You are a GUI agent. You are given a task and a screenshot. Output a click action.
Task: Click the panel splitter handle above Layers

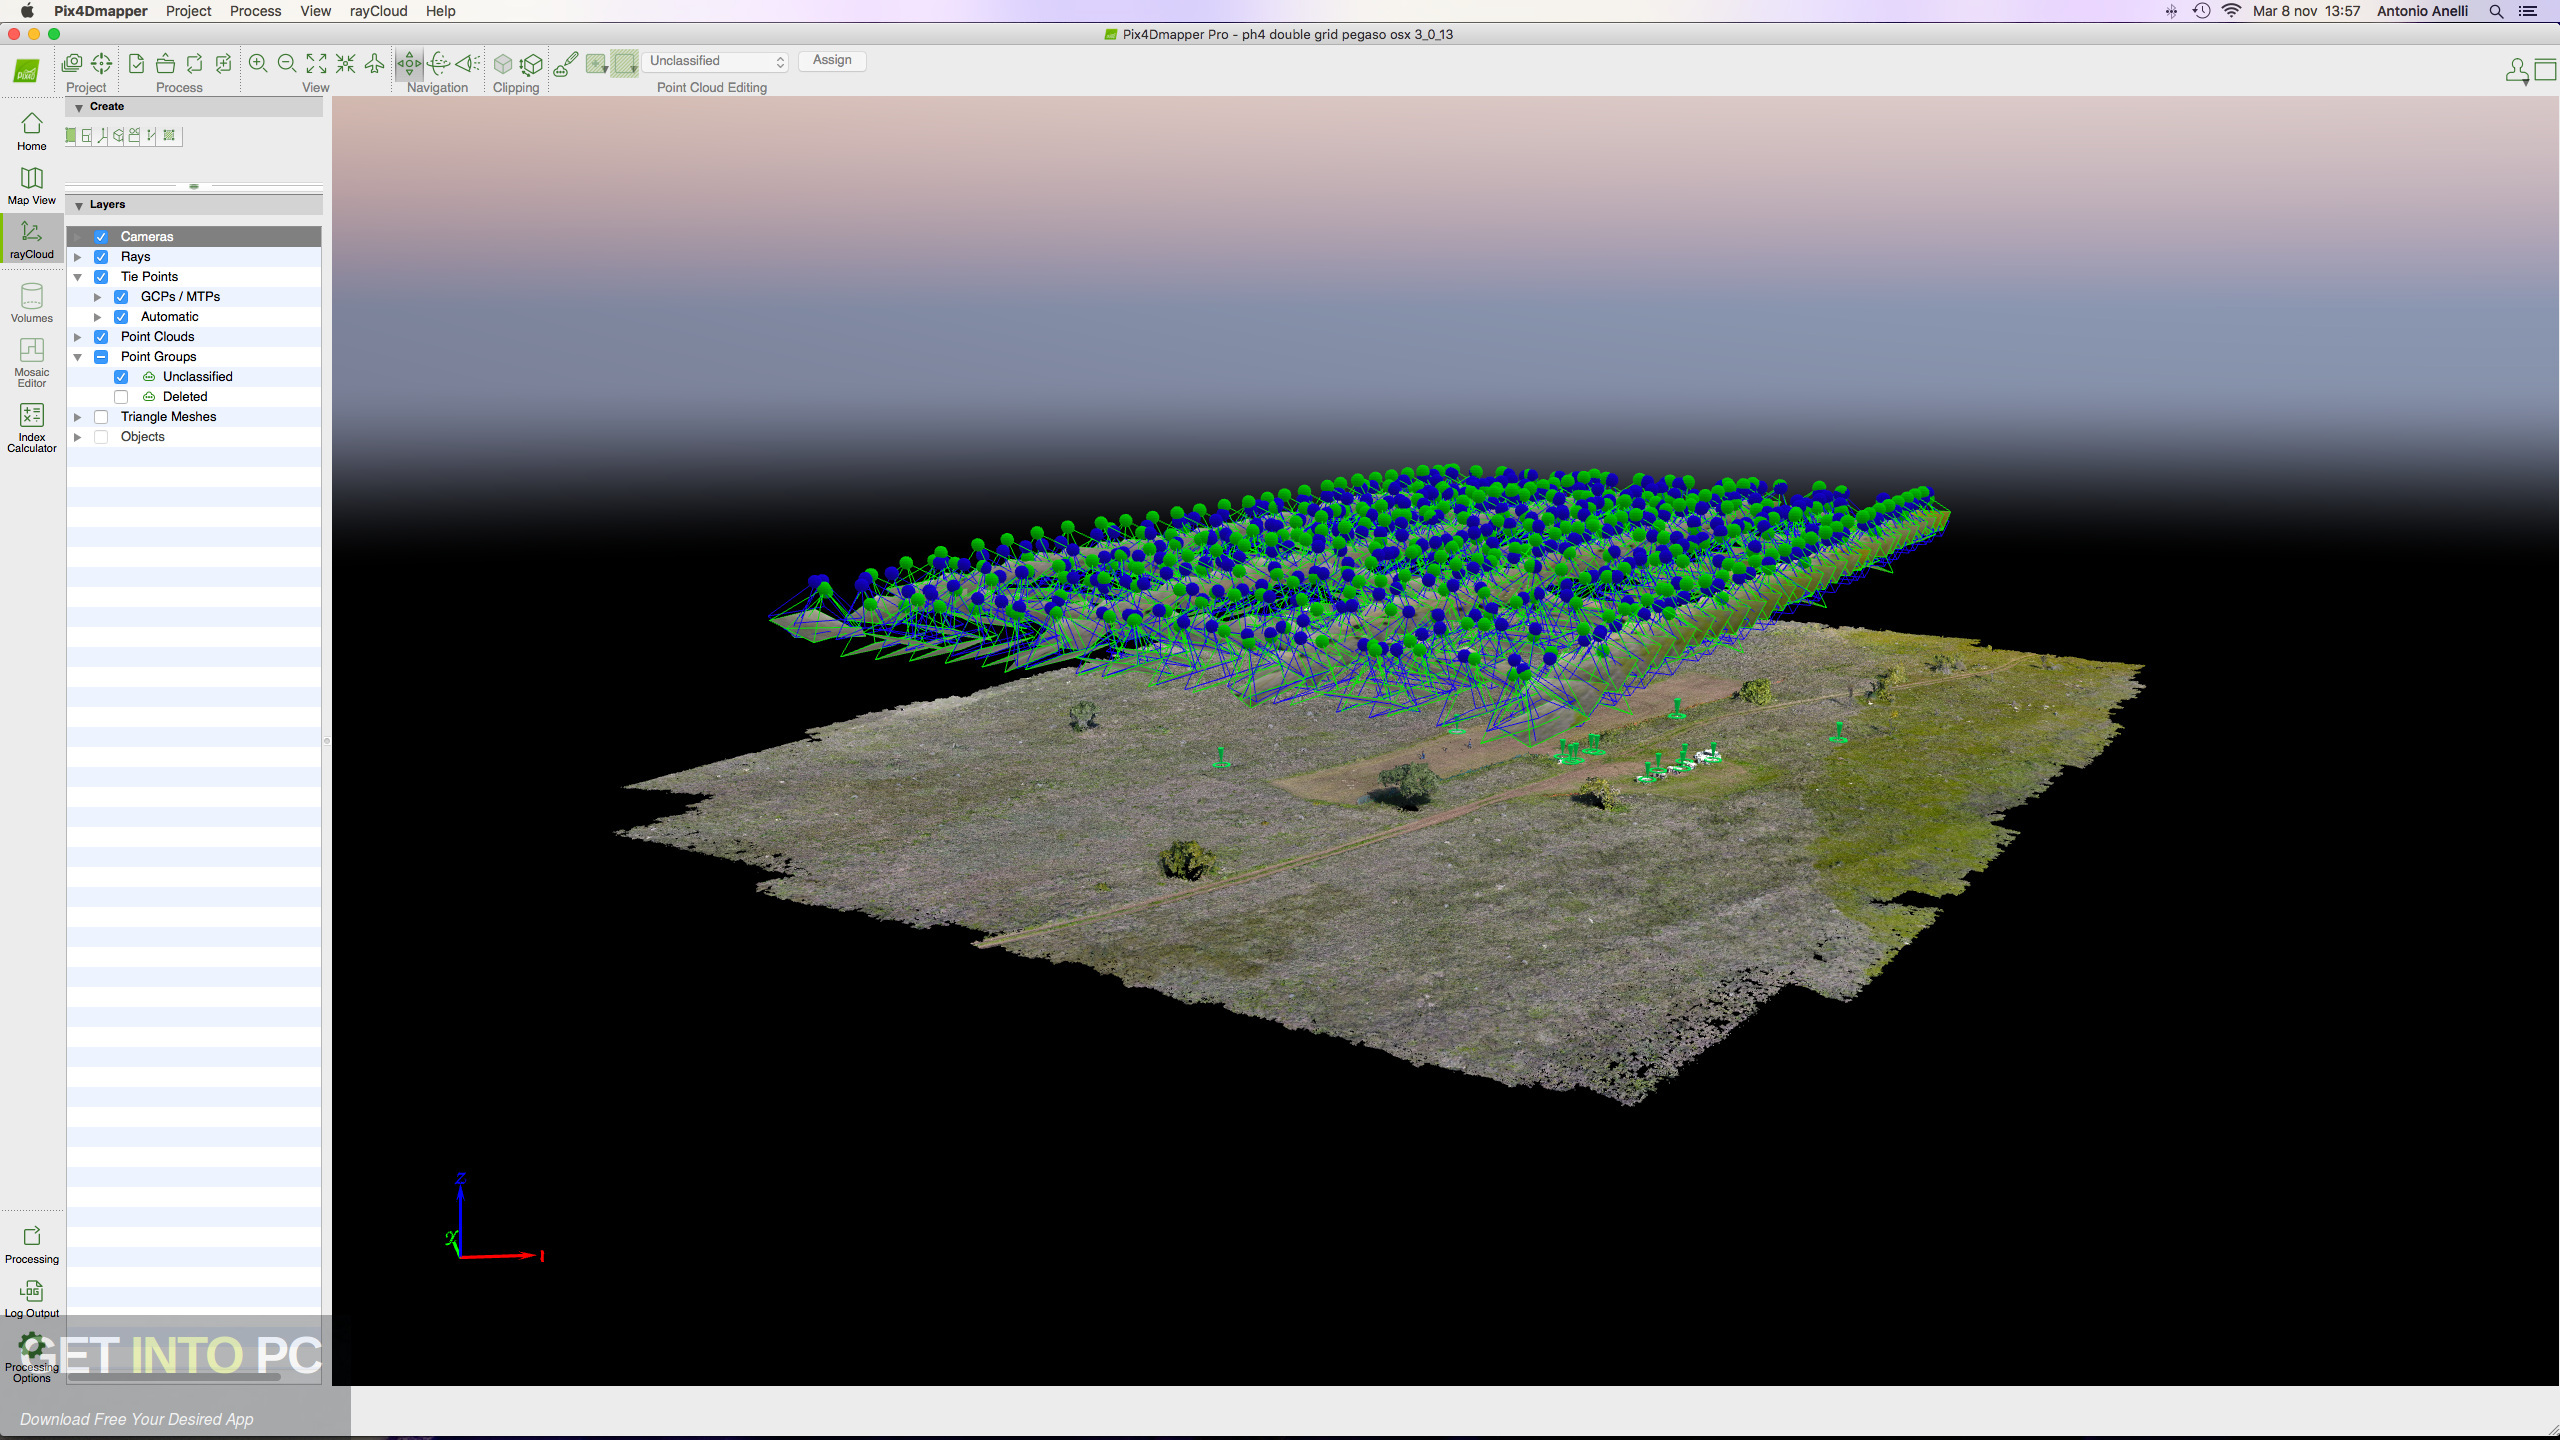coord(194,186)
